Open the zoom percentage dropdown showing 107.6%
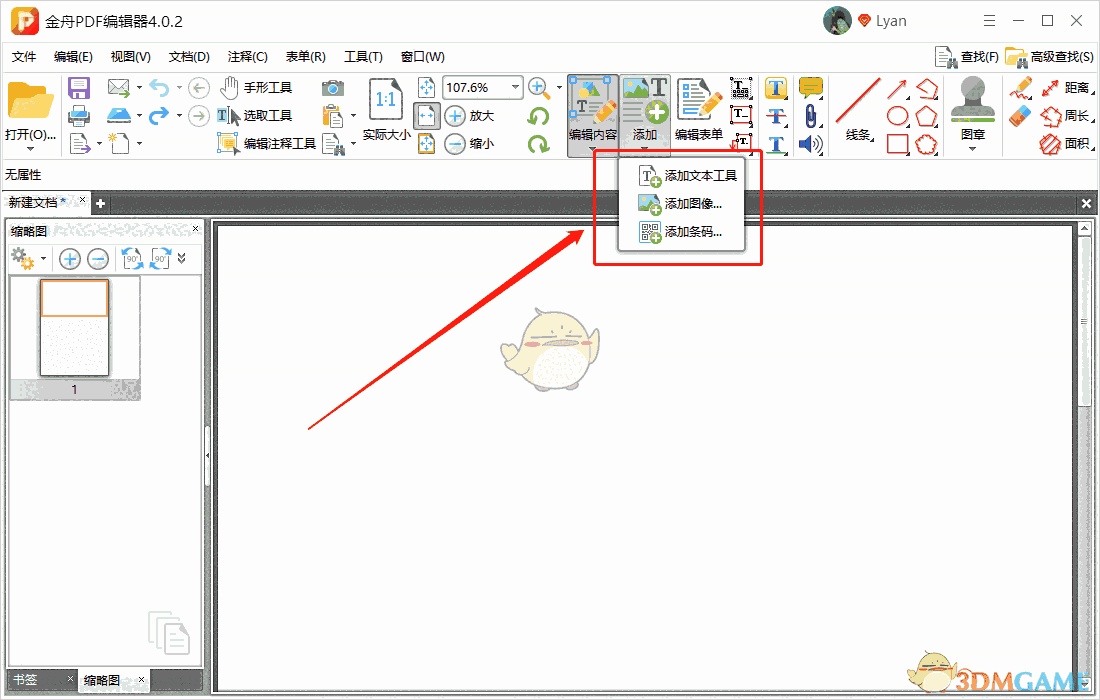 (517, 87)
